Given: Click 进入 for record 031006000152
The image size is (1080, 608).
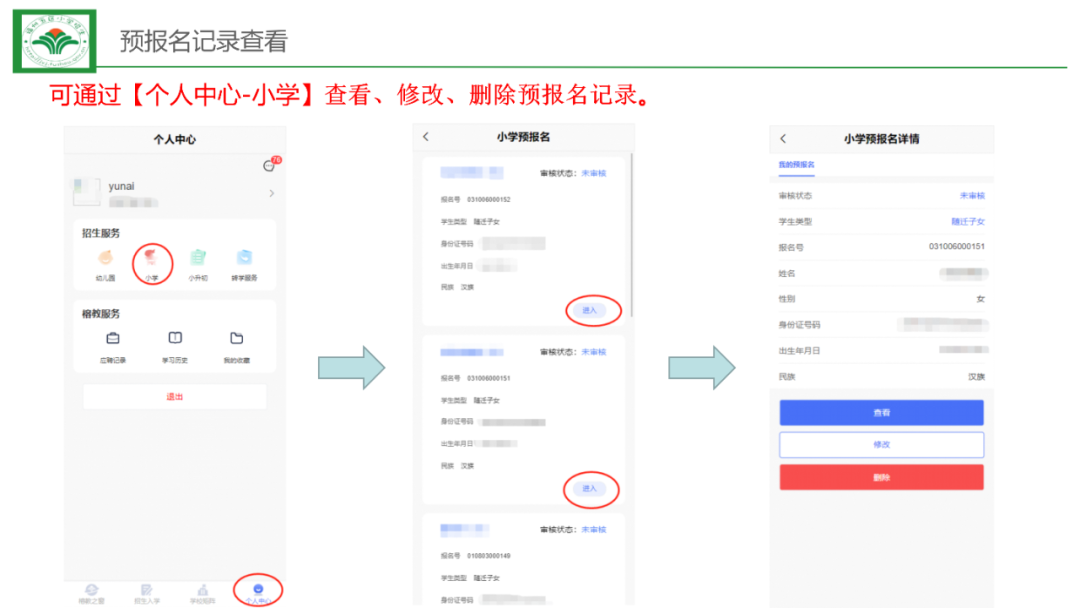Looking at the screenshot, I should 589,311.
